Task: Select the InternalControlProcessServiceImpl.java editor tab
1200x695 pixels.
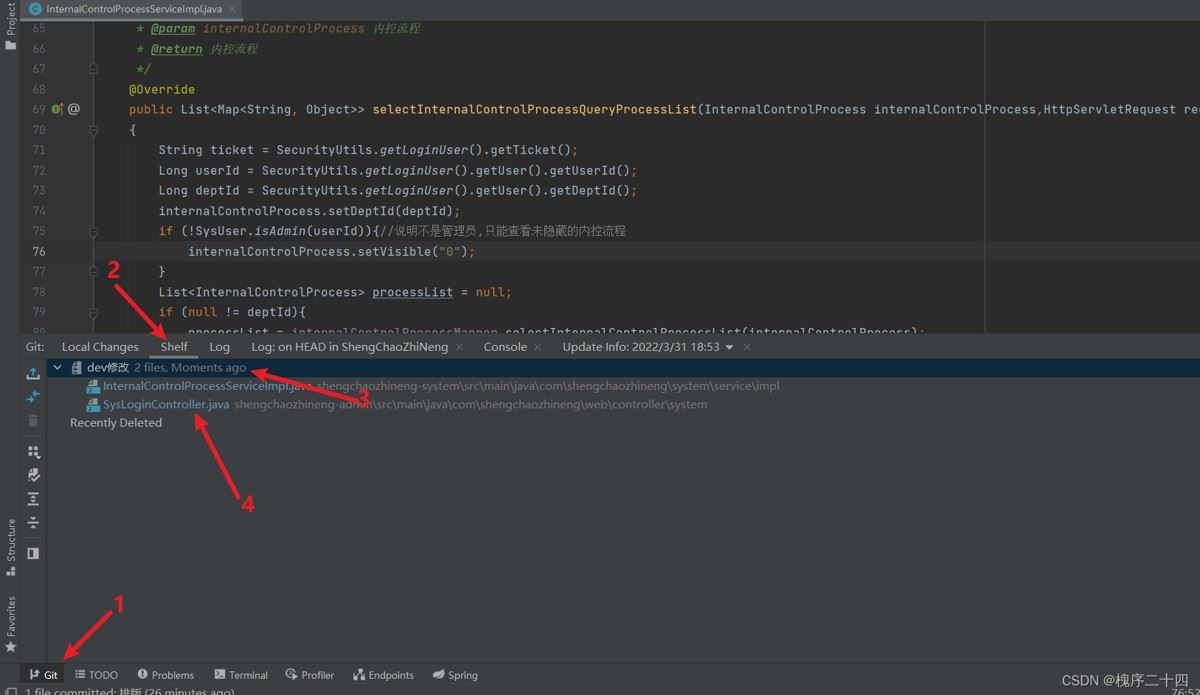Action: [x=133, y=9]
